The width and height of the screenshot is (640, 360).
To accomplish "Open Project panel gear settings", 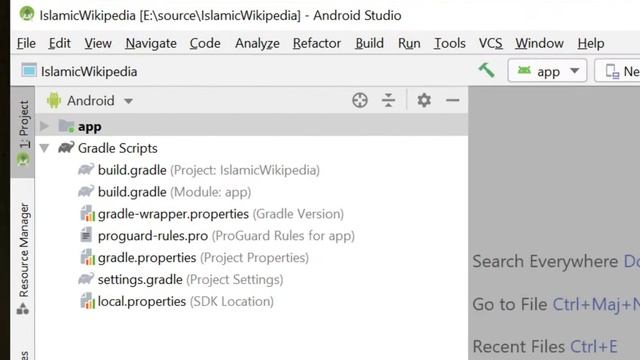I will [424, 100].
